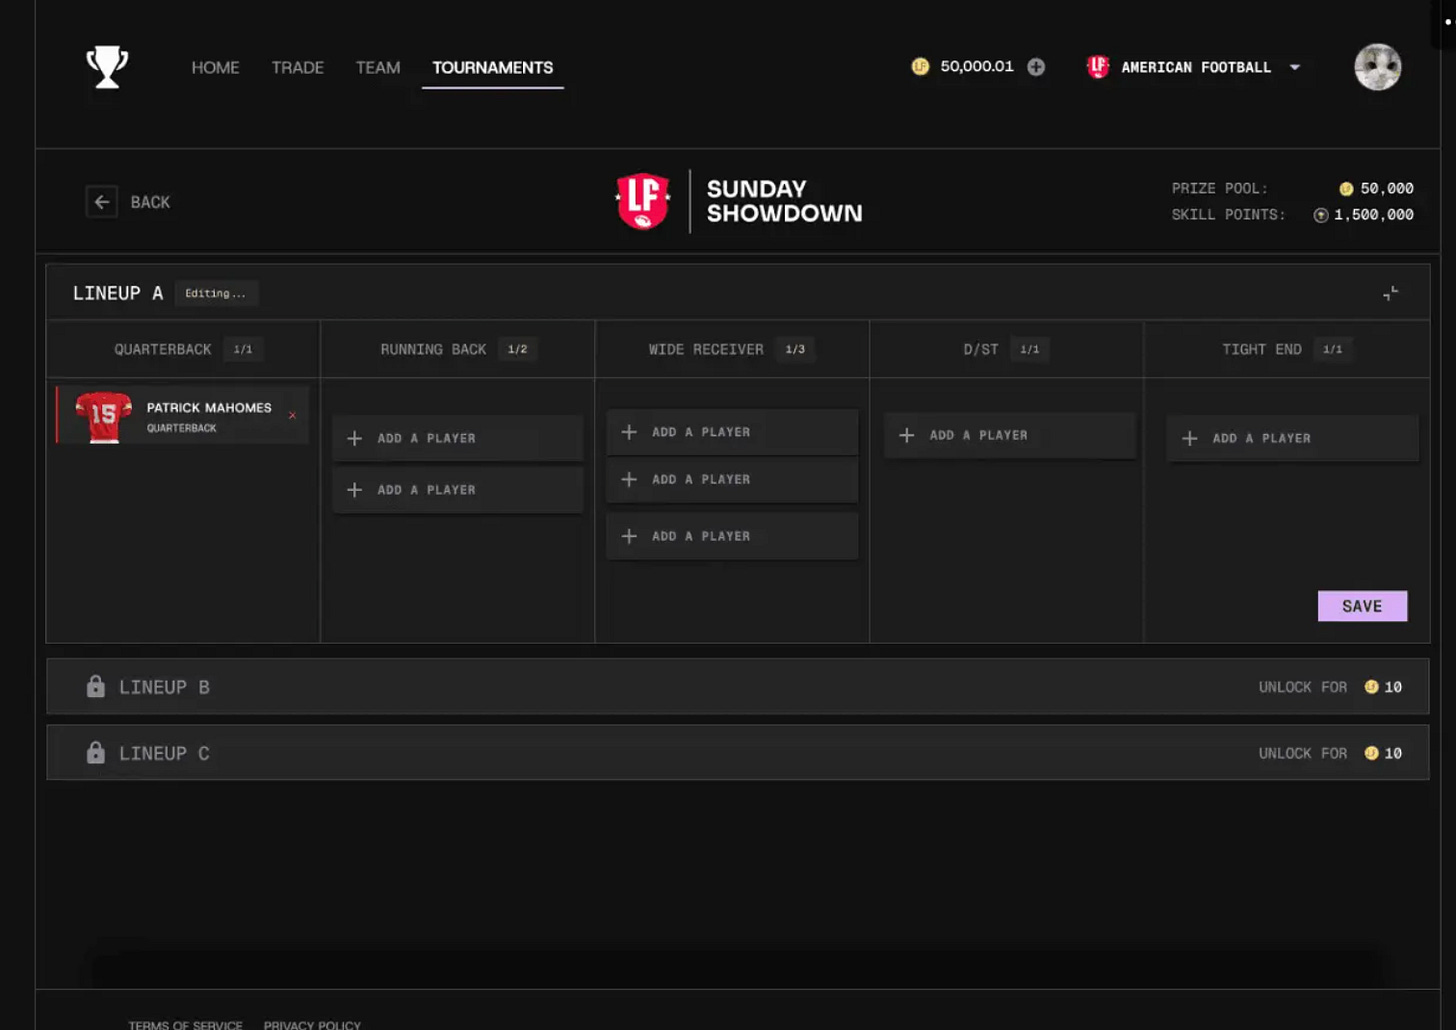Click the Quarterback 1/1 count badge

click(x=243, y=349)
